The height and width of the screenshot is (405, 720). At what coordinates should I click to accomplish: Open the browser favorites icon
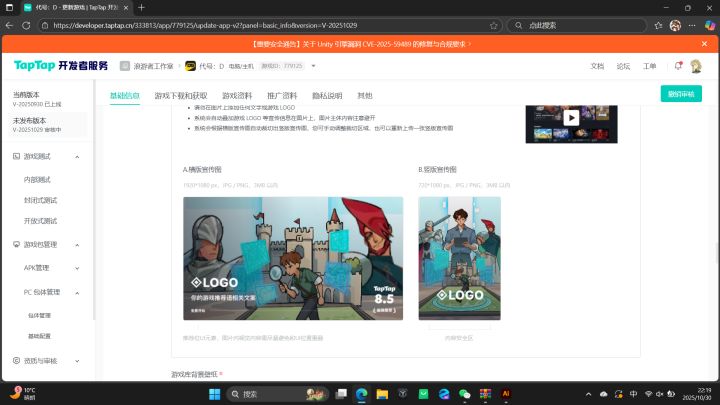(x=658, y=25)
